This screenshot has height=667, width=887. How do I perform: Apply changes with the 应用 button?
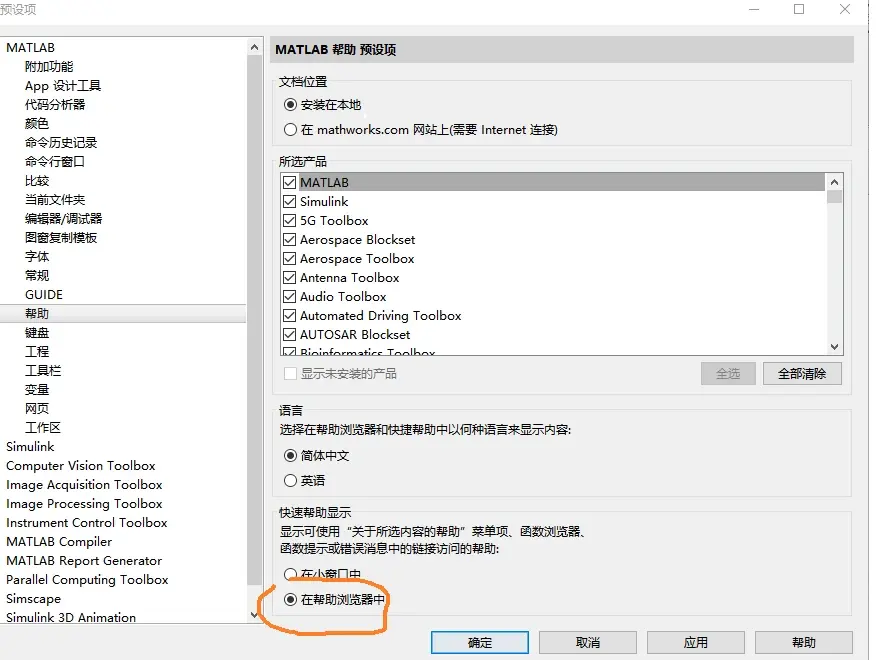pos(696,643)
